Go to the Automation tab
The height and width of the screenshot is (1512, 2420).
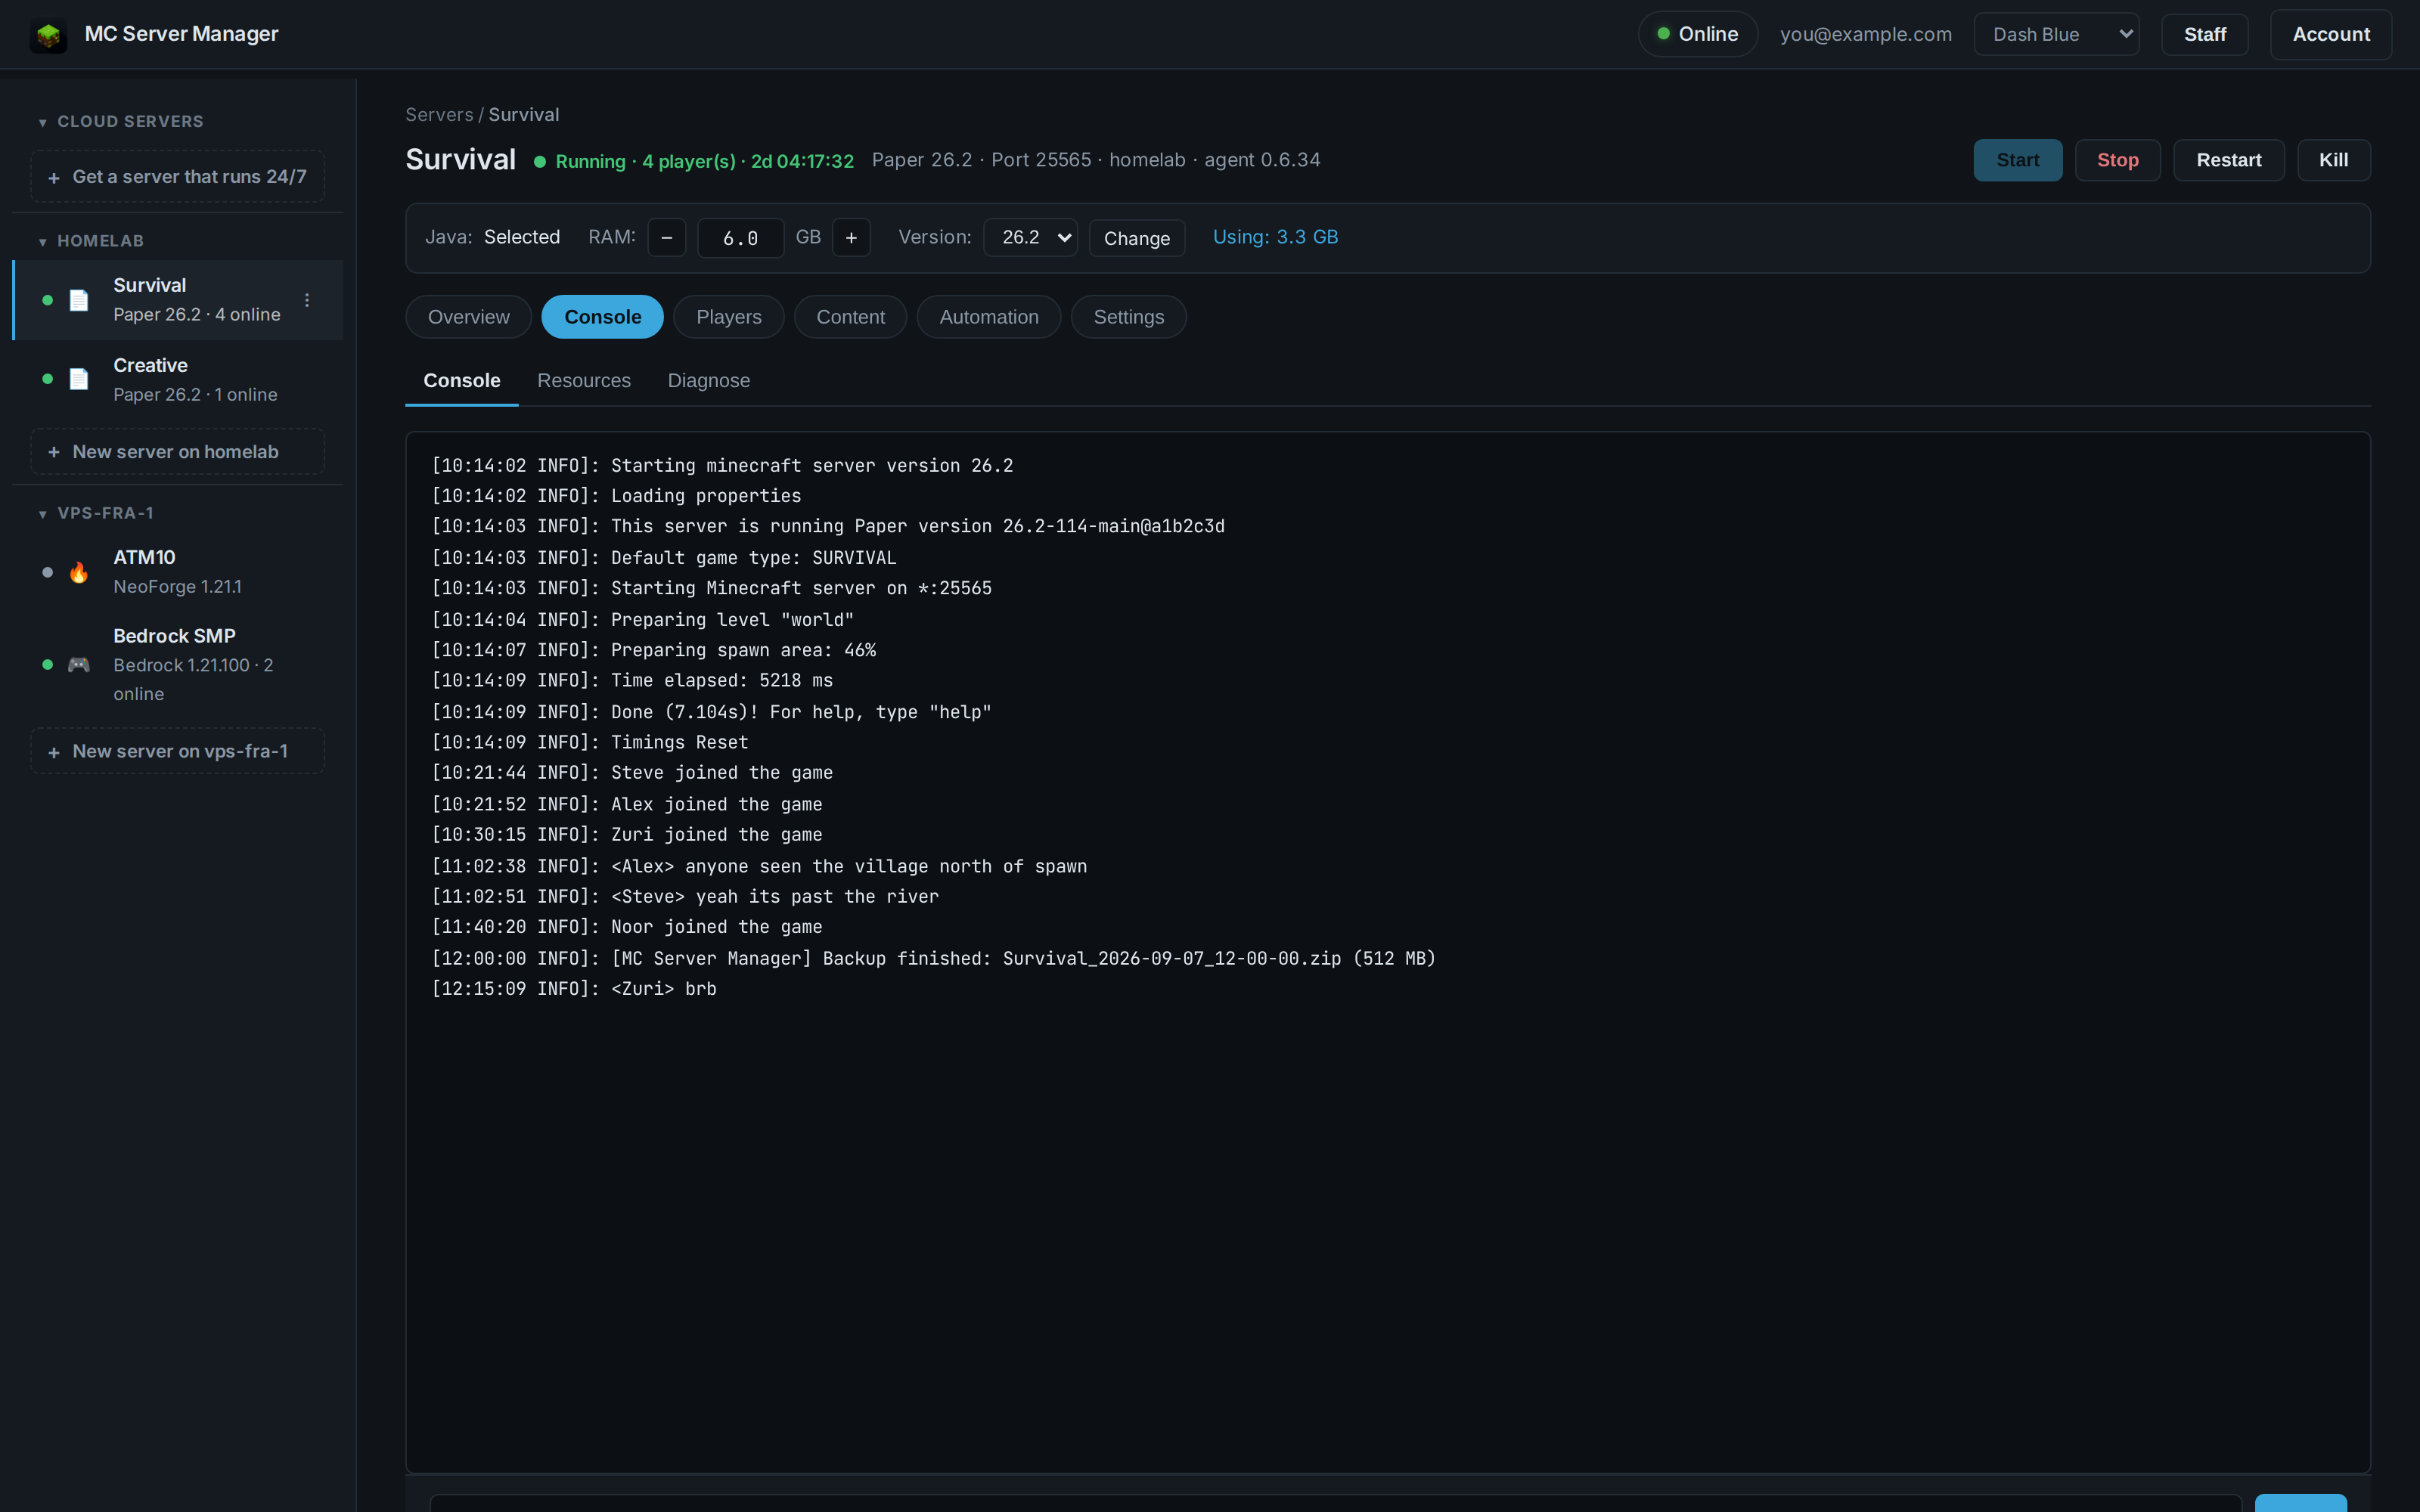[x=988, y=317]
